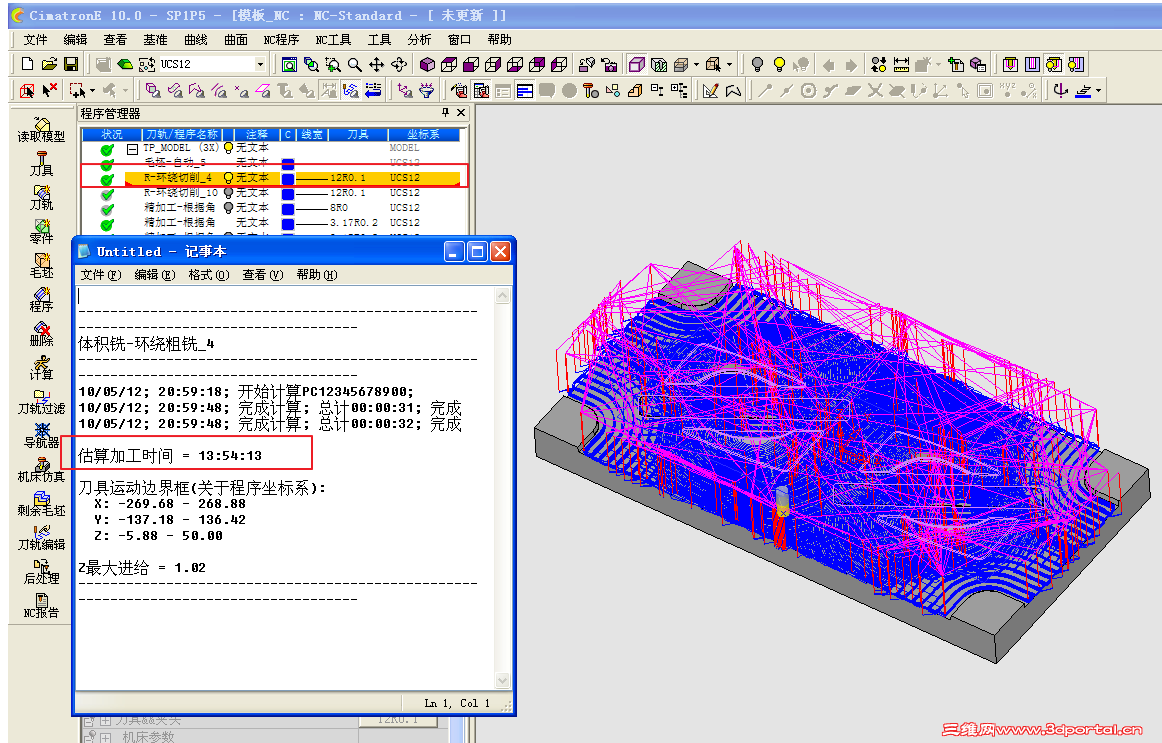This screenshot has height=743, width=1162.
Task: Click status checkmark of TP_MODEL row
Action: pos(107,150)
